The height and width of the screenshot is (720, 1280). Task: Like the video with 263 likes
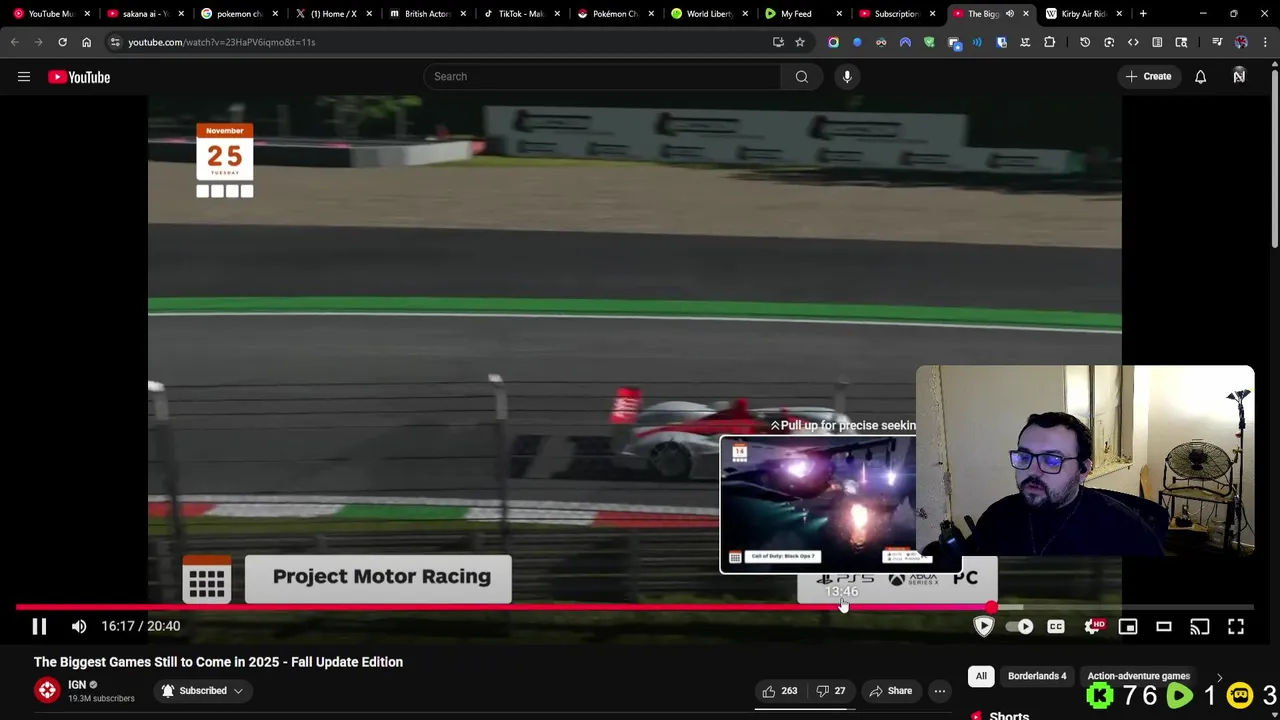pos(779,691)
